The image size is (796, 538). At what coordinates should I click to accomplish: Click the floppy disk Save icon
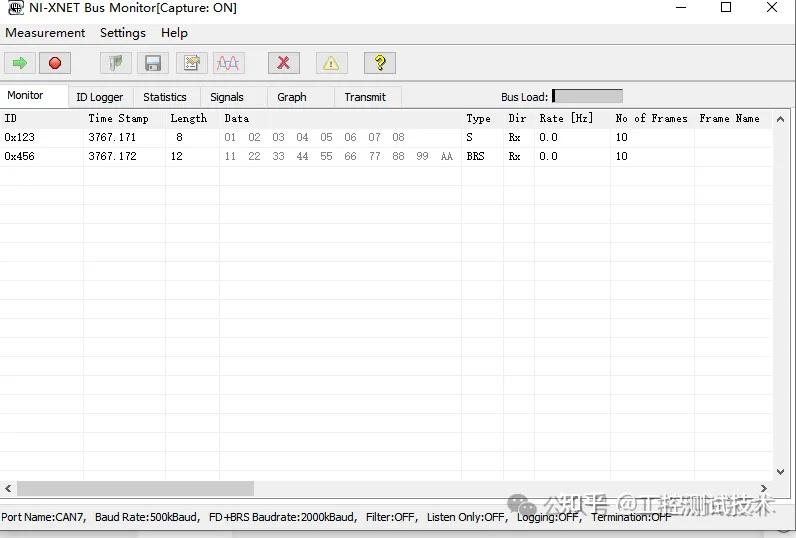153,63
